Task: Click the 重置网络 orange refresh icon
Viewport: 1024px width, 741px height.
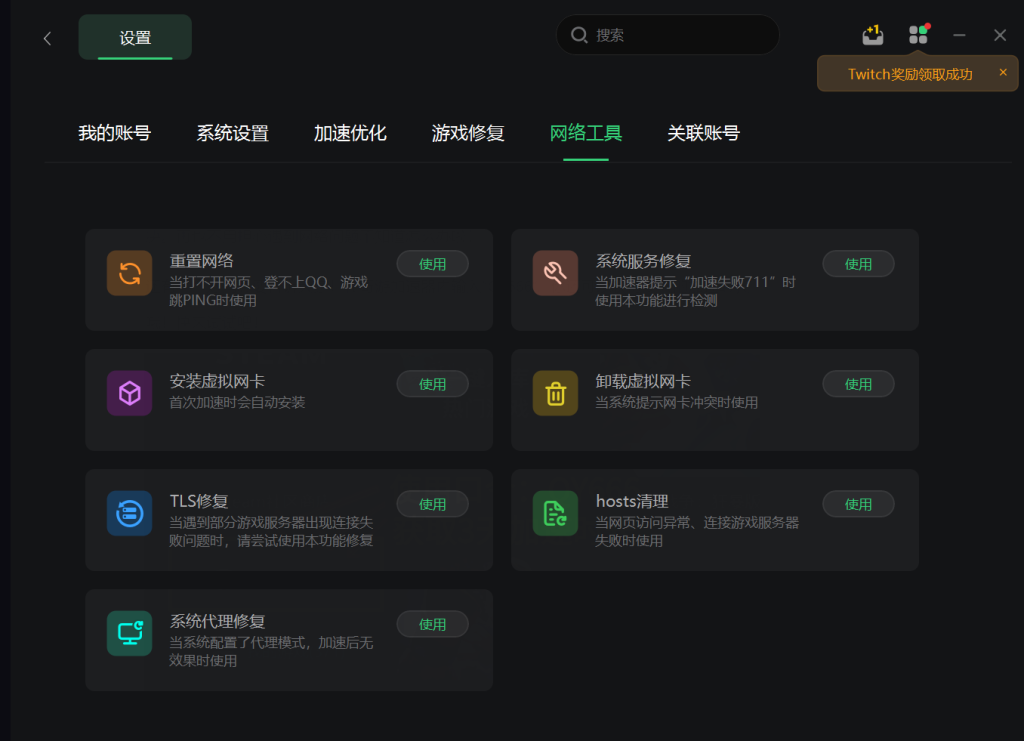Action: 129,273
